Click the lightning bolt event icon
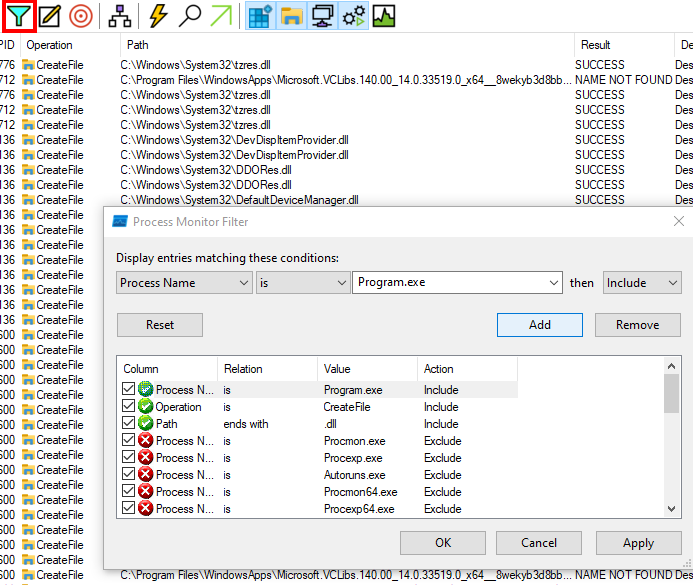The width and height of the screenshot is (693, 585). tap(158, 16)
